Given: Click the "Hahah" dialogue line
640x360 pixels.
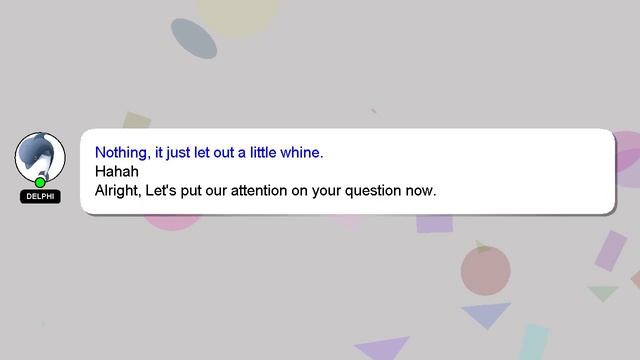Looking at the screenshot, I should [117, 171].
